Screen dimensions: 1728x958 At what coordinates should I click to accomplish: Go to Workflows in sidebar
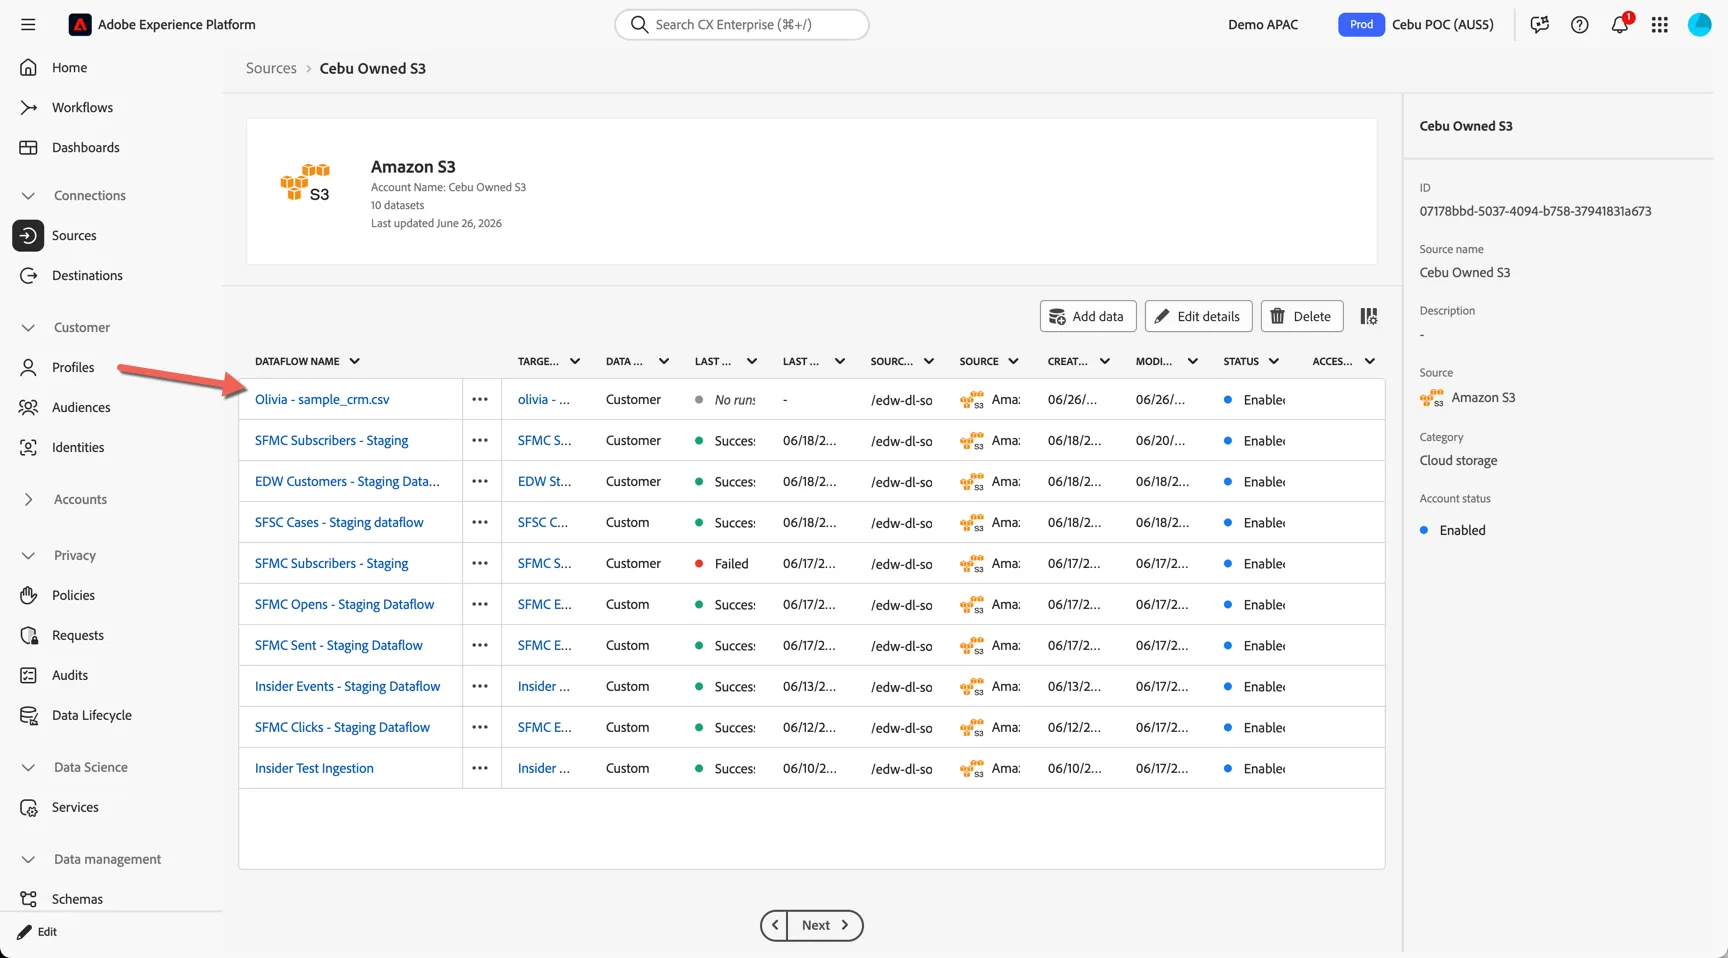pyautogui.click(x=82, y=107)
